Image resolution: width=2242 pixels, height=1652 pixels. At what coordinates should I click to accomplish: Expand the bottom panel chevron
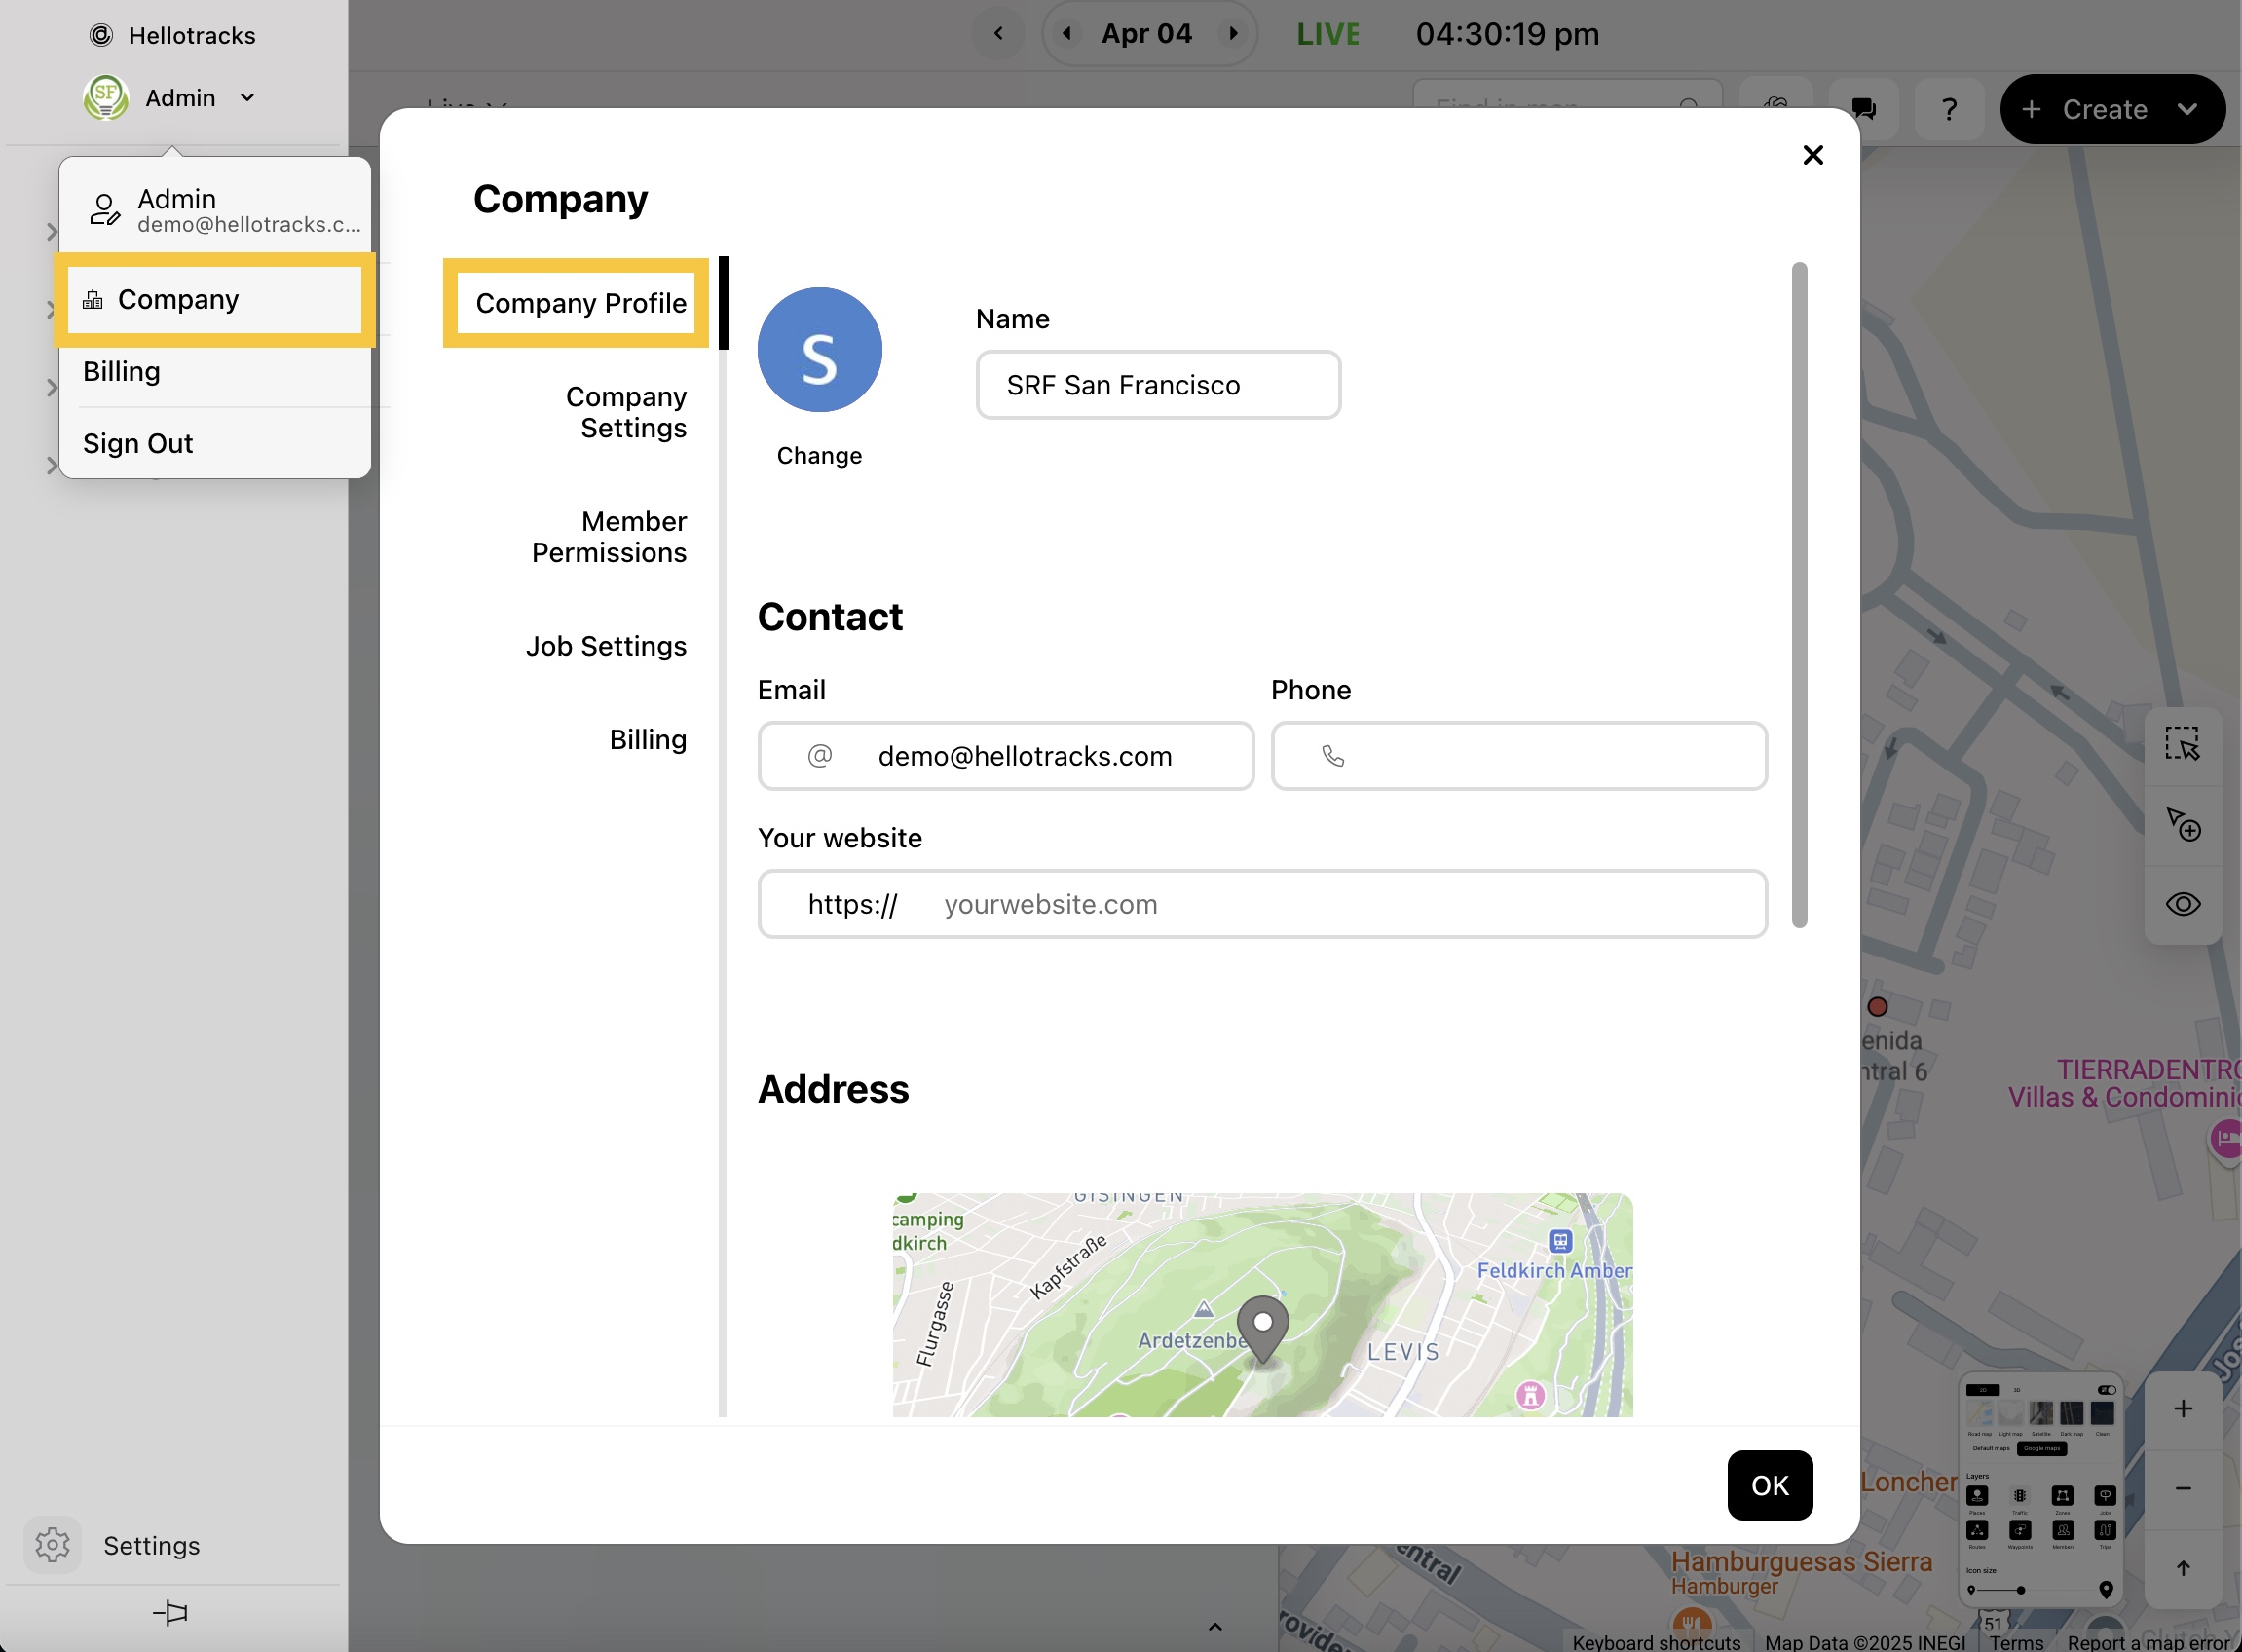pos(1215,1627)
